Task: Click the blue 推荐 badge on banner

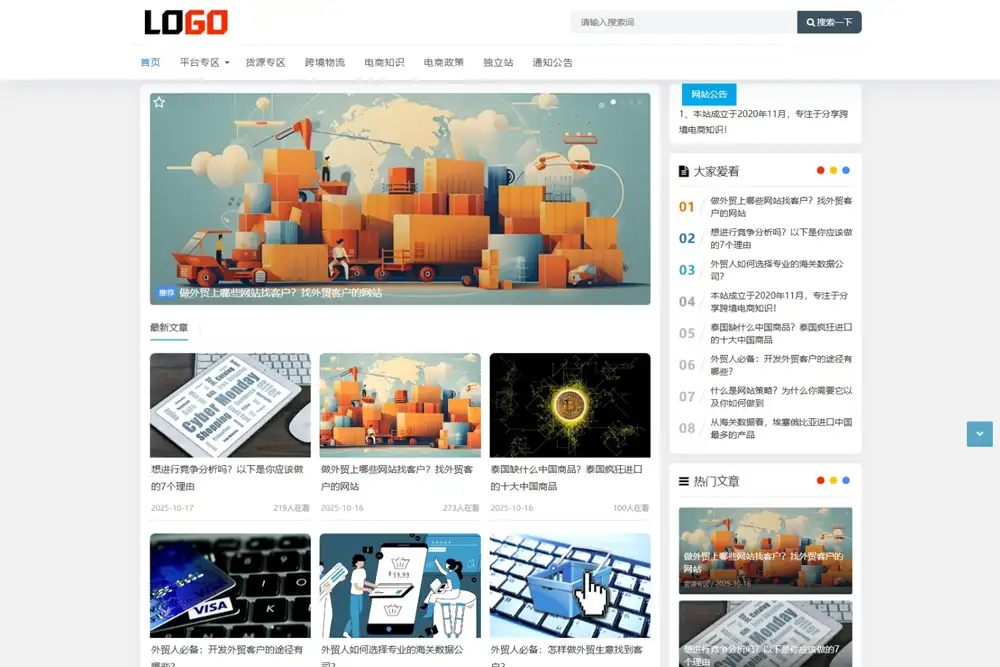Action: [x=166, y=293]
